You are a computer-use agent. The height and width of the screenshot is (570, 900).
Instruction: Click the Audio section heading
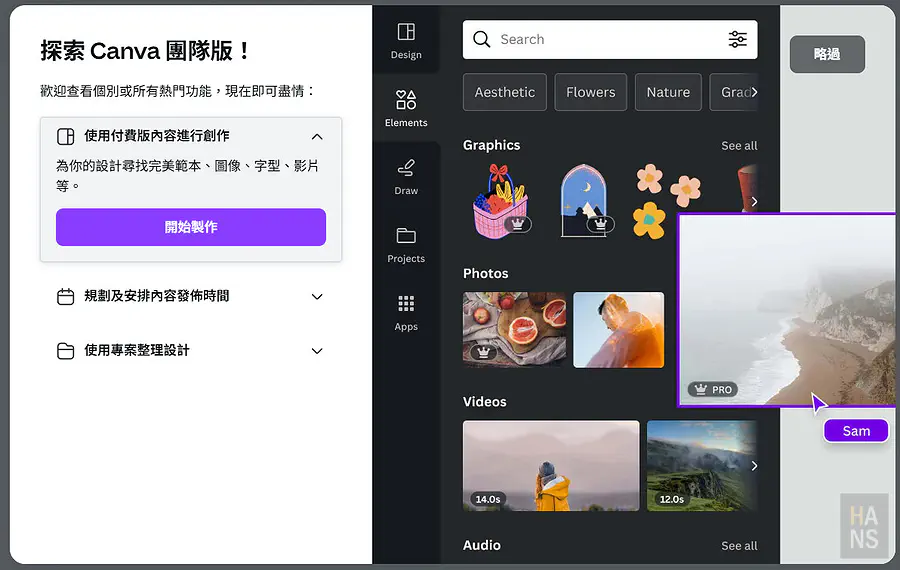tap(482, 545)
